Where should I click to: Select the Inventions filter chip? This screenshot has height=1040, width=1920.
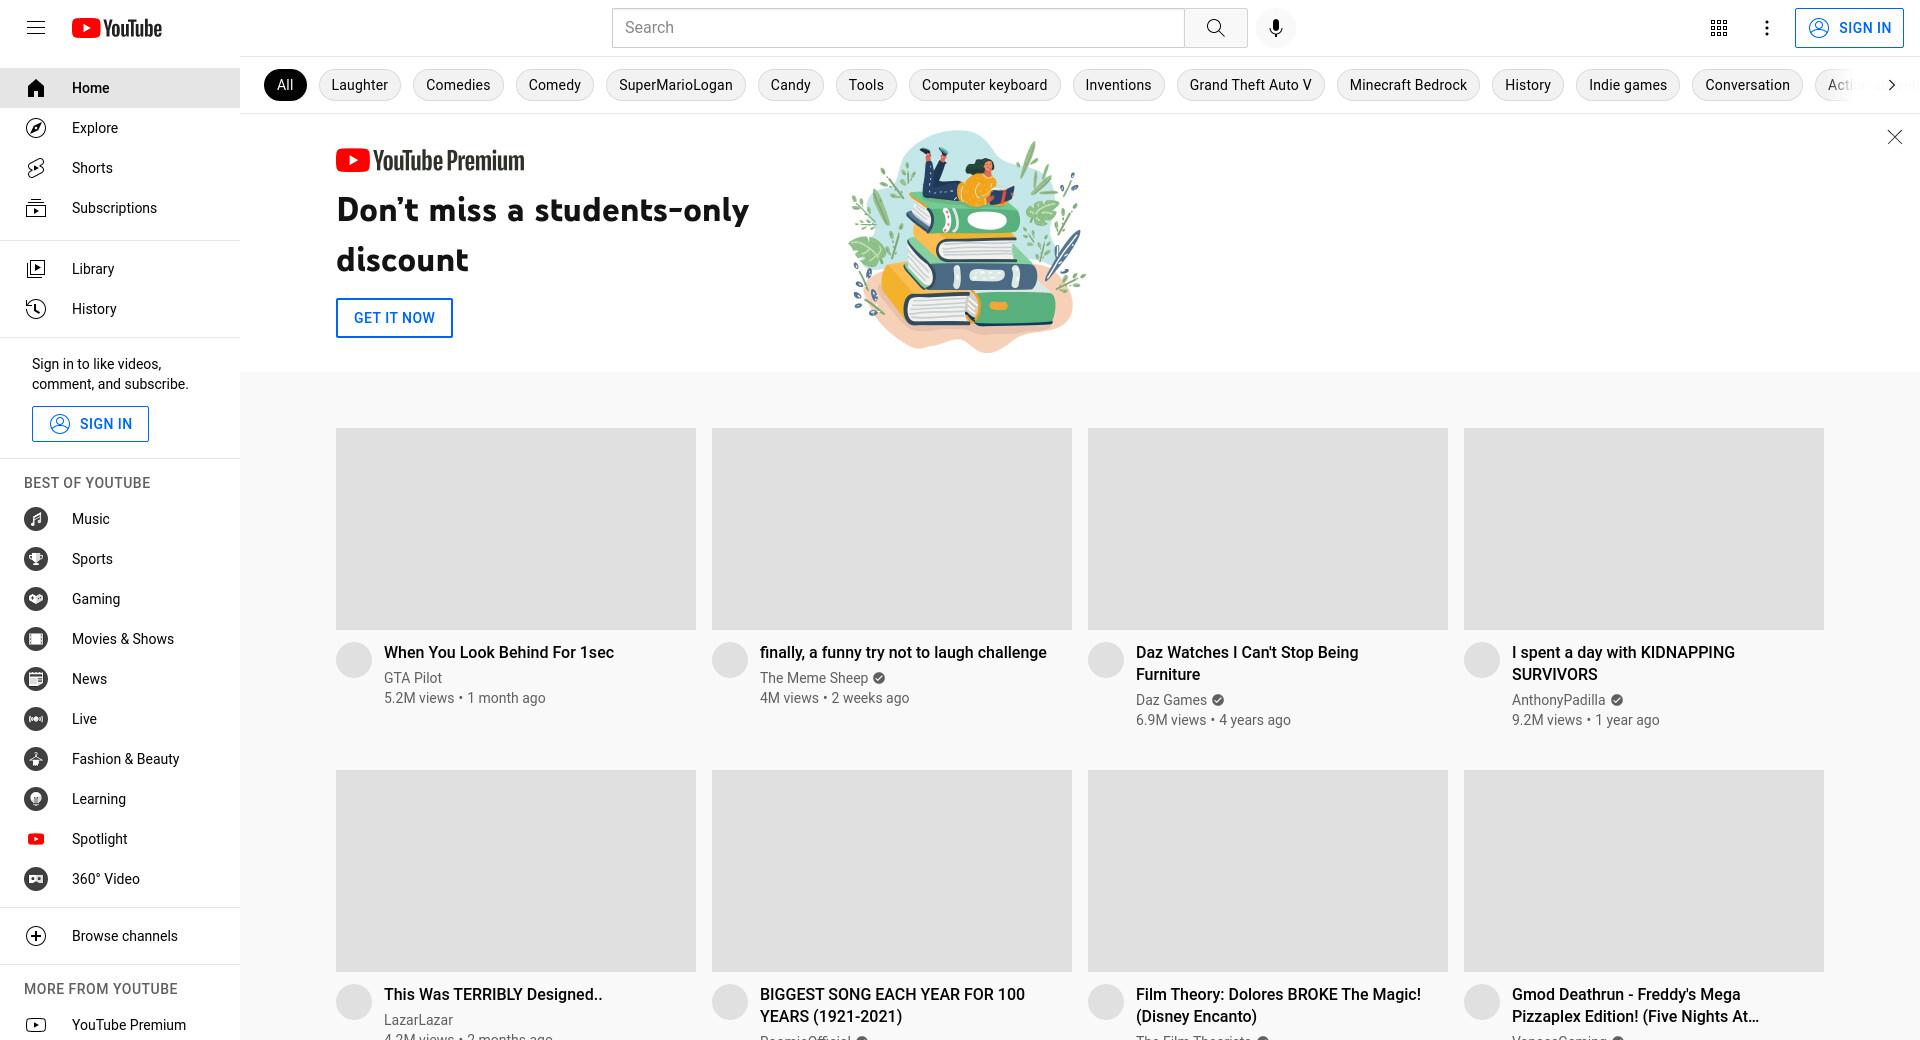(x=1118, y=85)
